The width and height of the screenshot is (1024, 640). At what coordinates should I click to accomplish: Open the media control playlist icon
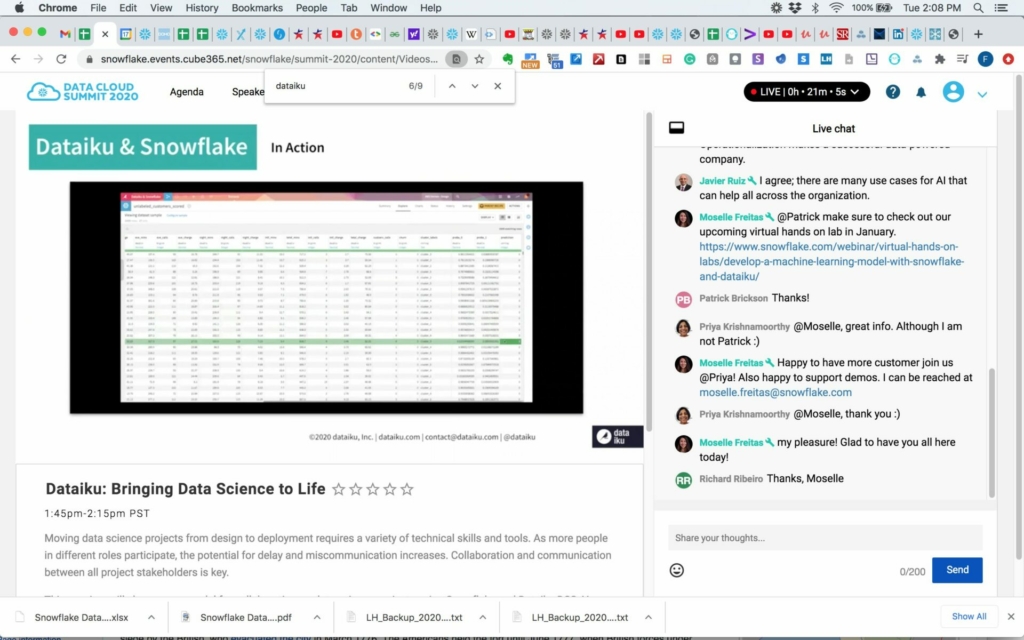962,59
